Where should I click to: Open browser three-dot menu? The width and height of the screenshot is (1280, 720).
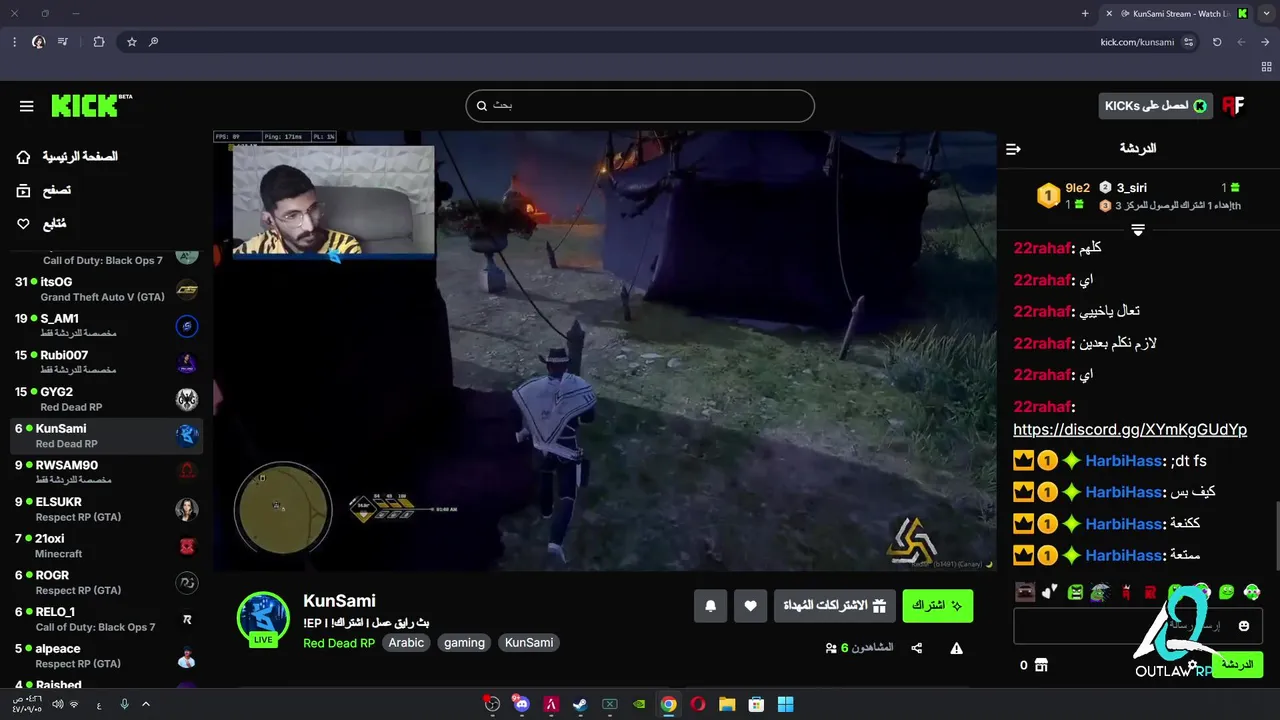(x=14, y=42)
